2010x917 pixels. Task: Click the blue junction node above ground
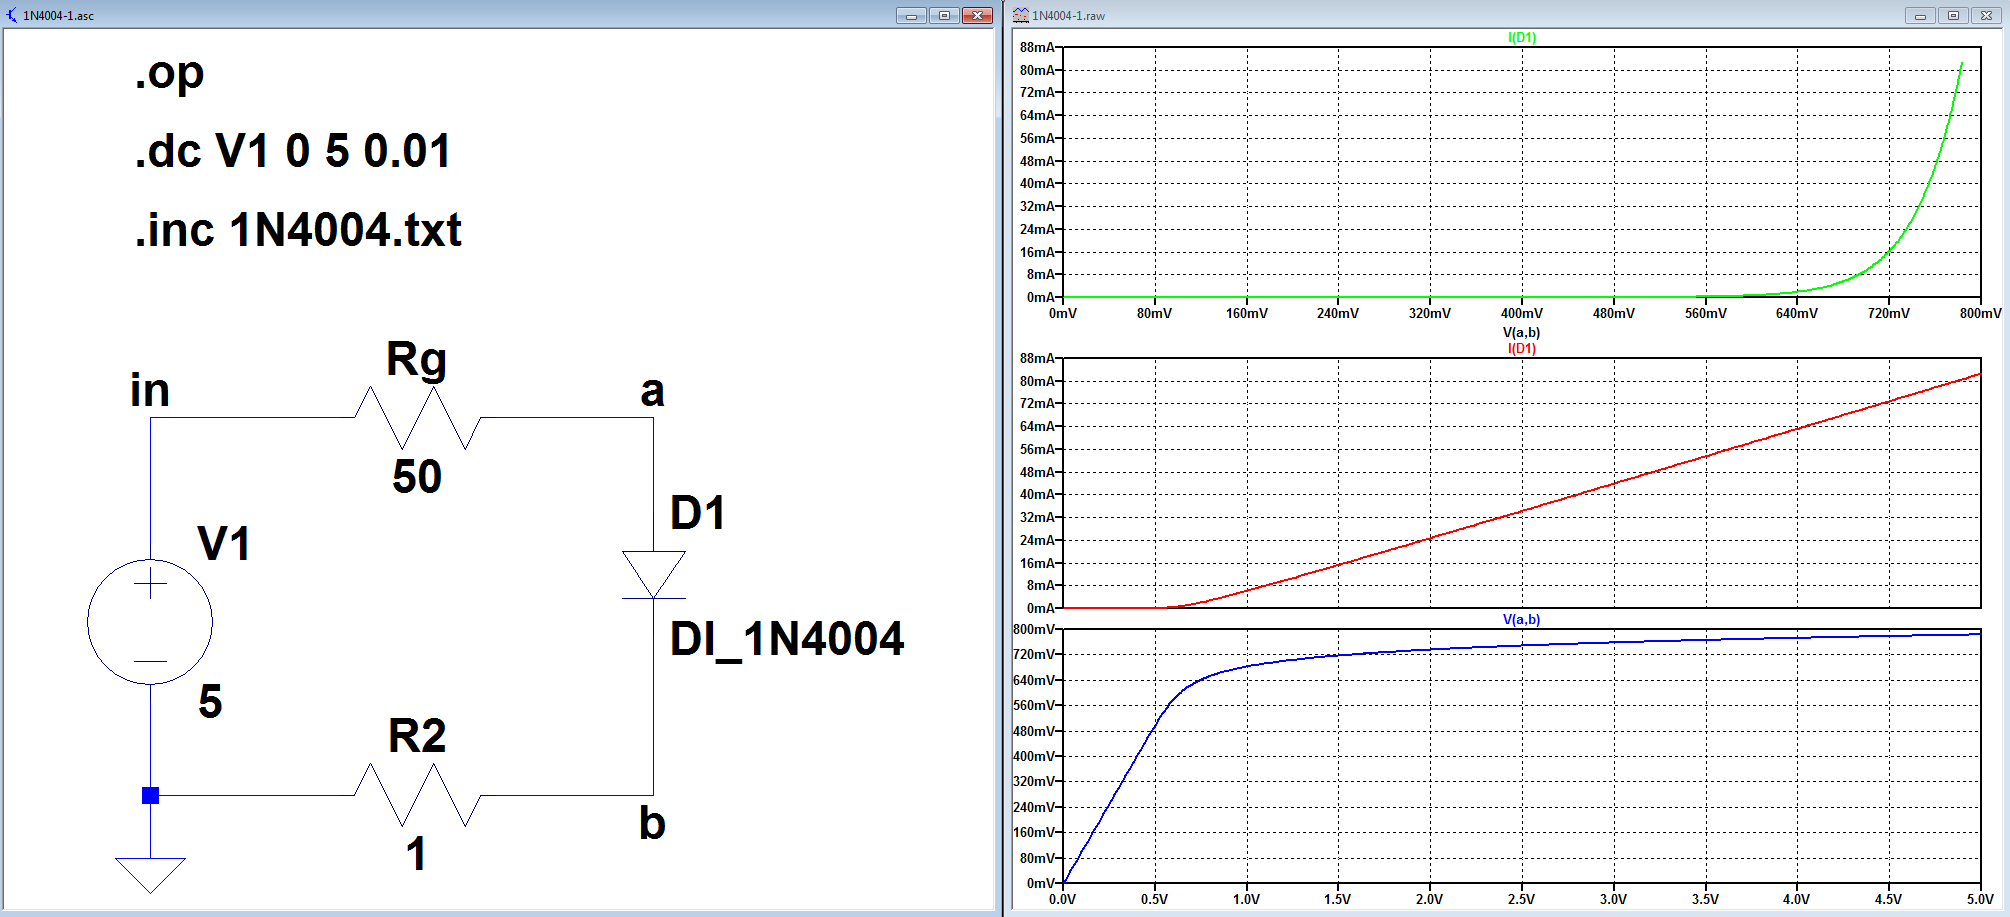tap(150, 796)
